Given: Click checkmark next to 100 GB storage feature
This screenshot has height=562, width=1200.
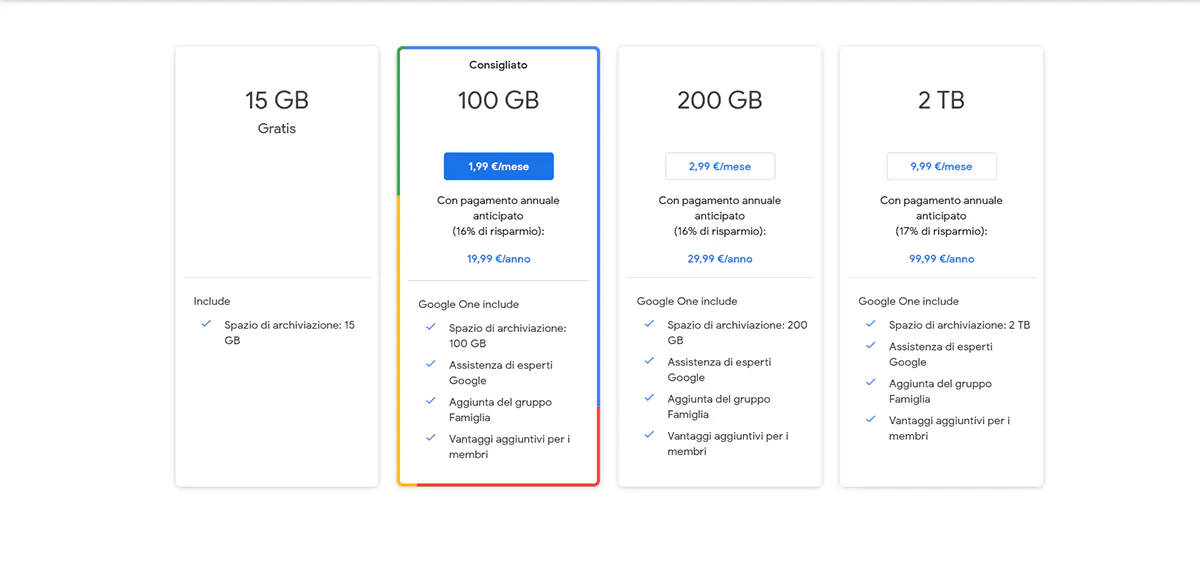Looking at the screenshot, I should pyautogui.click(x=431, y=327).
